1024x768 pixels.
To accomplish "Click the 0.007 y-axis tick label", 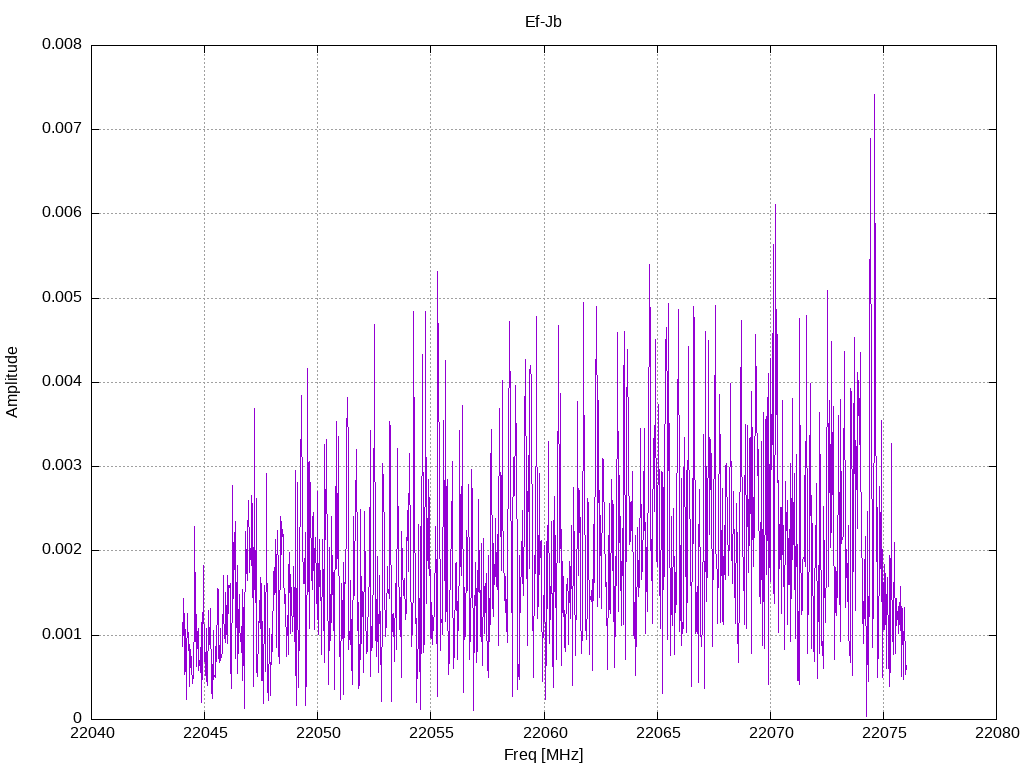I will pos(62,129).
